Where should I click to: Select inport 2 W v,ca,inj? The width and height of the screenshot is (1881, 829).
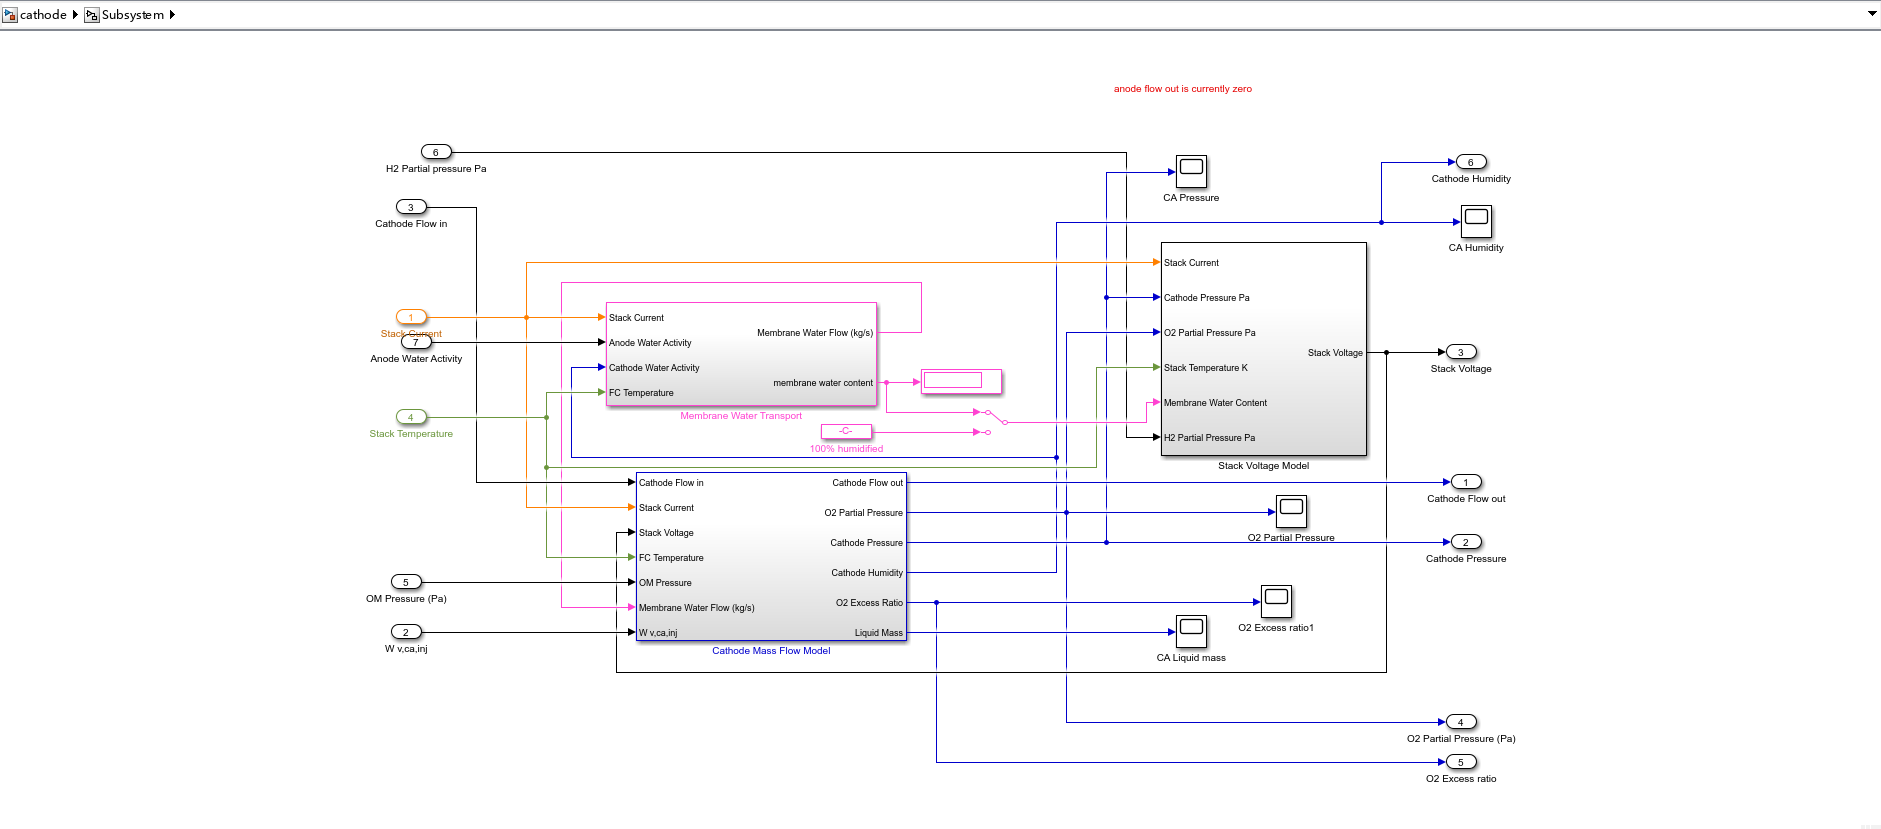(406, 632)
